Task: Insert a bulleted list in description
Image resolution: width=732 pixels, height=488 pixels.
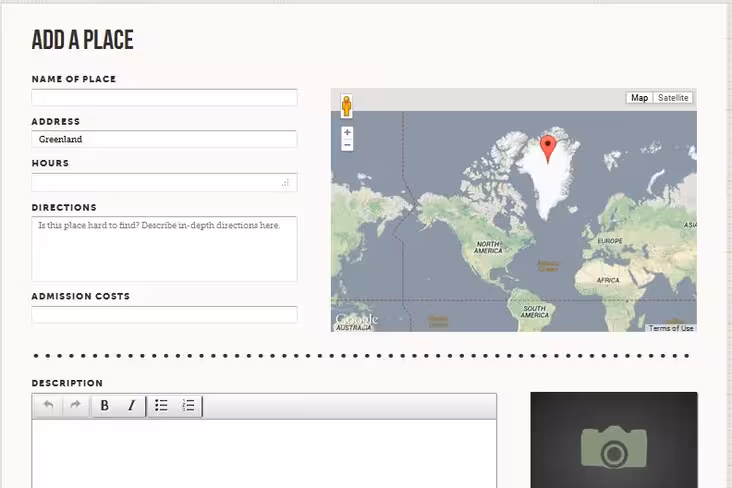Action: [161, 405]
